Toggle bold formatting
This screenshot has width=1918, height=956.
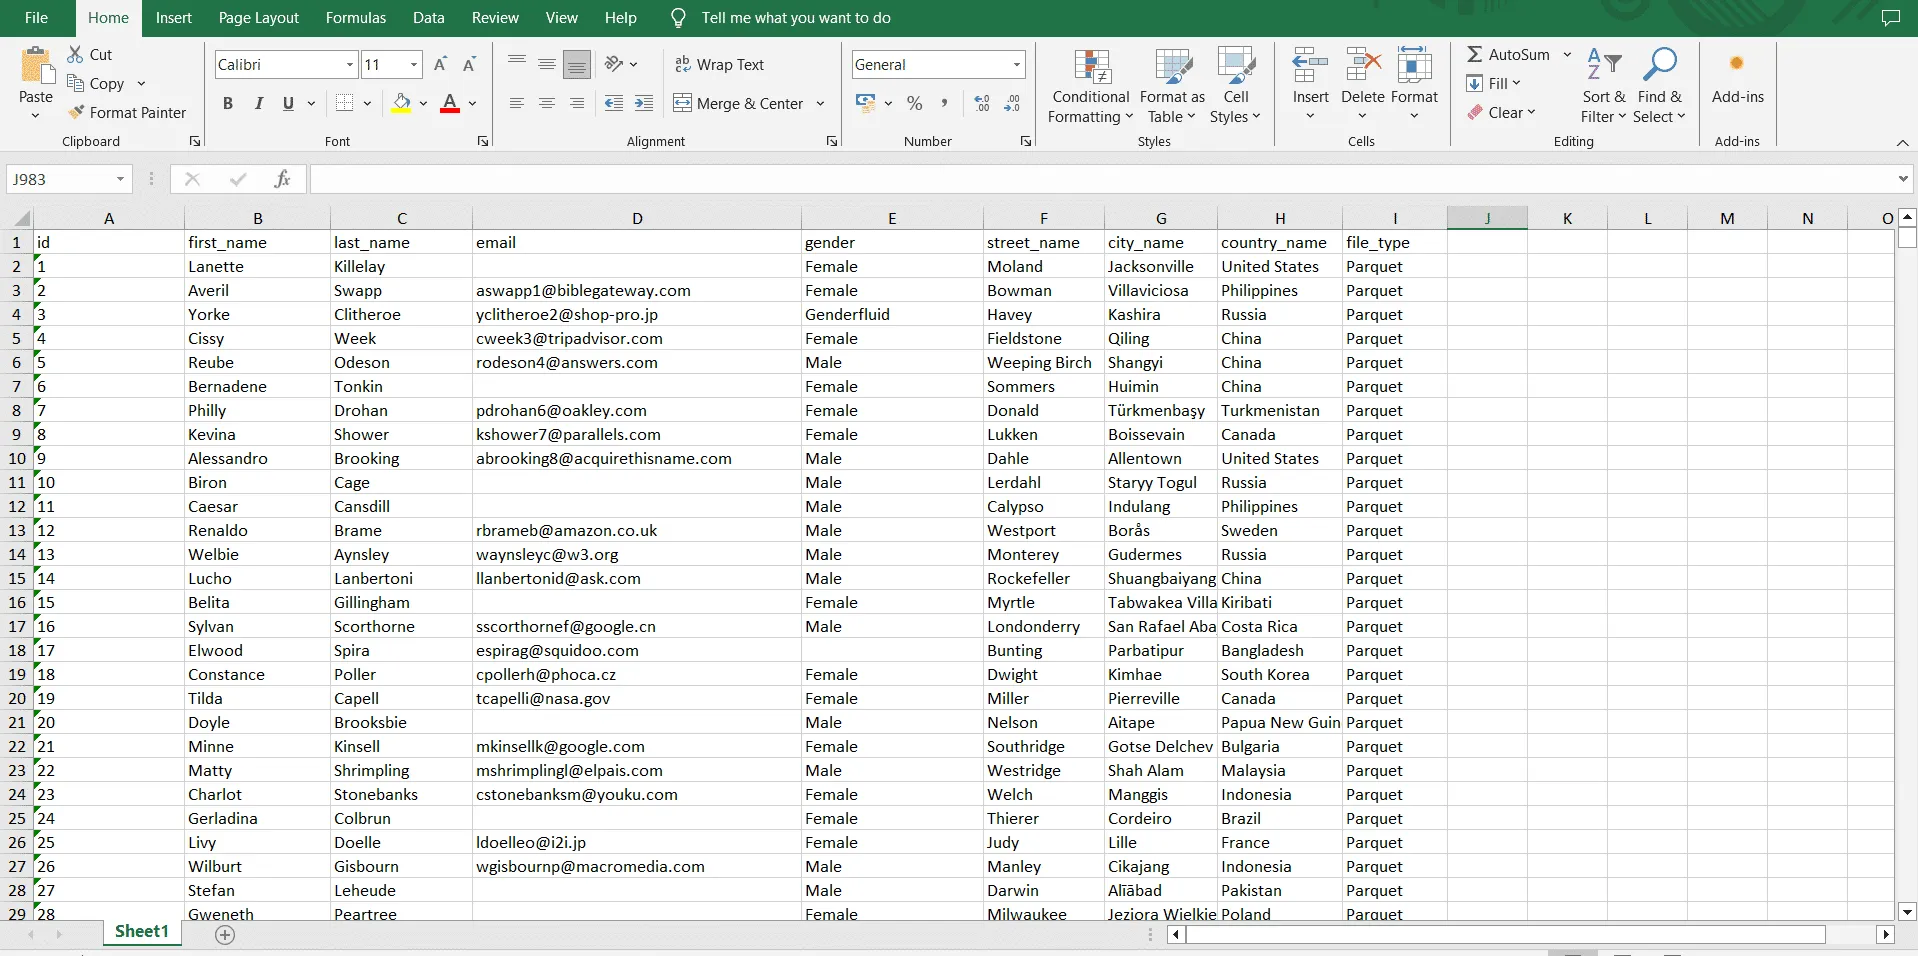(x=227, y=103)
